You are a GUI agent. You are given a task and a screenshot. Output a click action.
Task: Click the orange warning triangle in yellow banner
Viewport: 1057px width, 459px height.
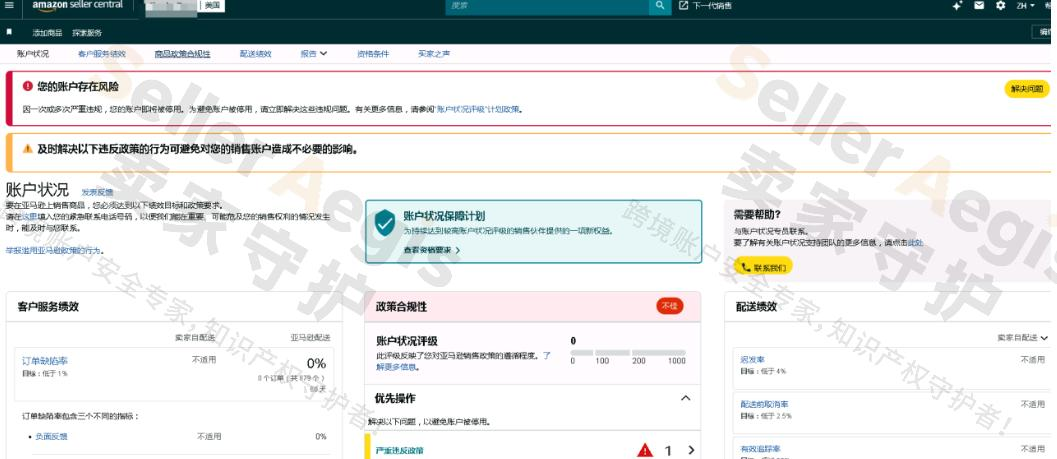click(28, 148)
